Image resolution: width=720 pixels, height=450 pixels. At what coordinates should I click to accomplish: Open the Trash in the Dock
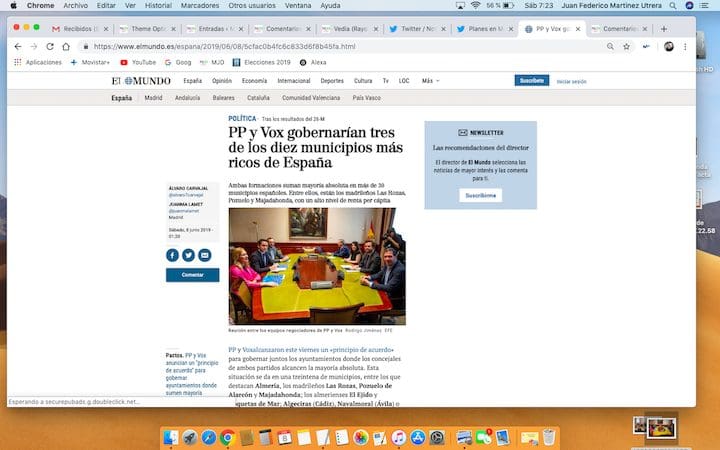pos(549,437)
